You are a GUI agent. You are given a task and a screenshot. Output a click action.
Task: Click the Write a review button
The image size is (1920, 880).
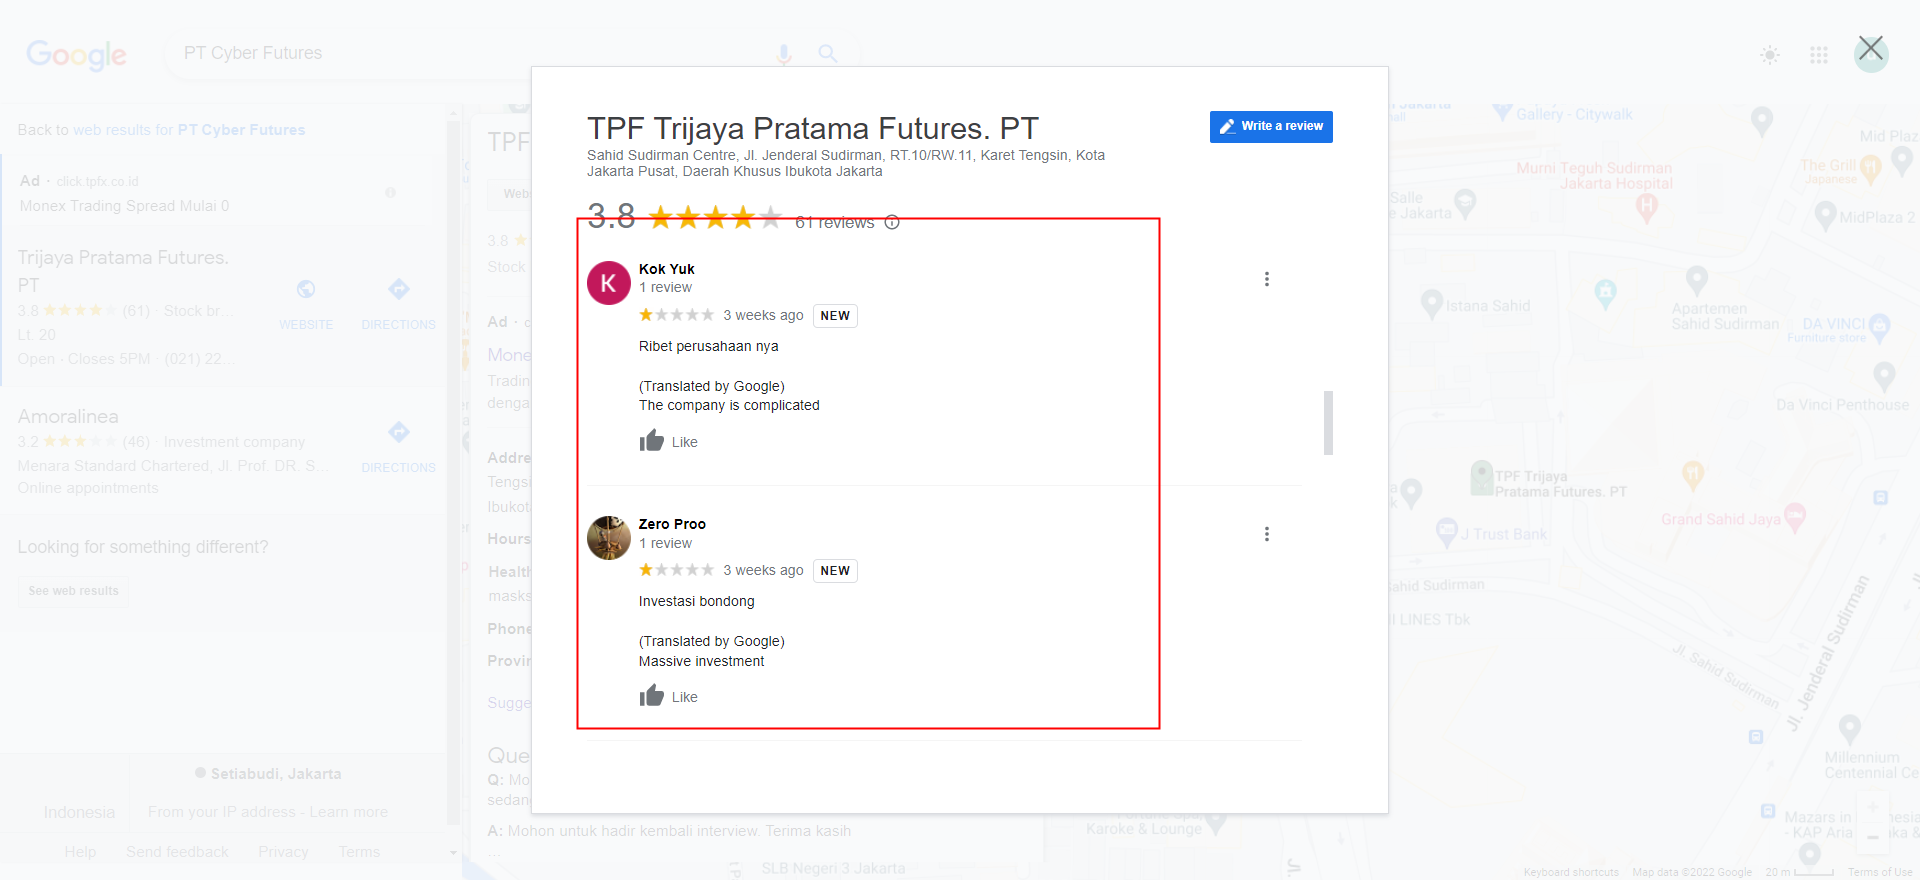[x=1271, y=127]
